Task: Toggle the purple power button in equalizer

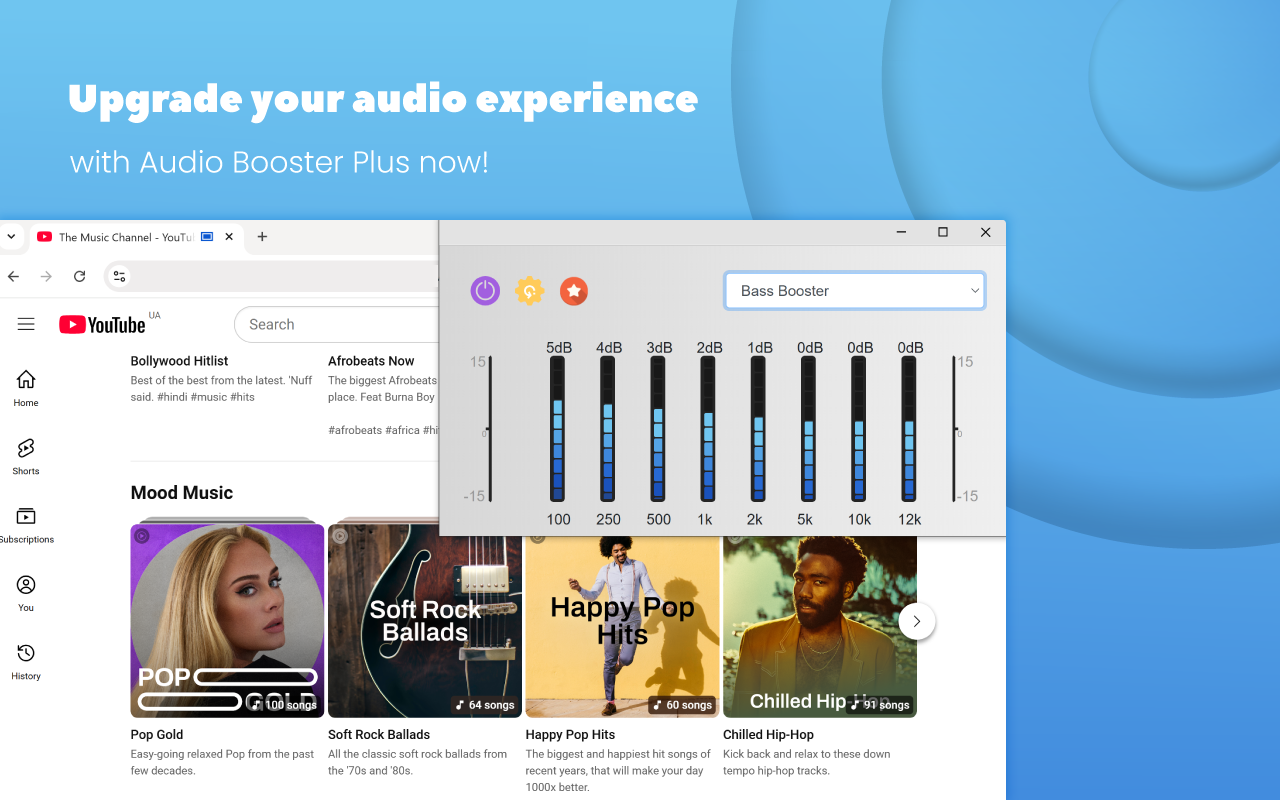Action: click(x=485, y=291)
